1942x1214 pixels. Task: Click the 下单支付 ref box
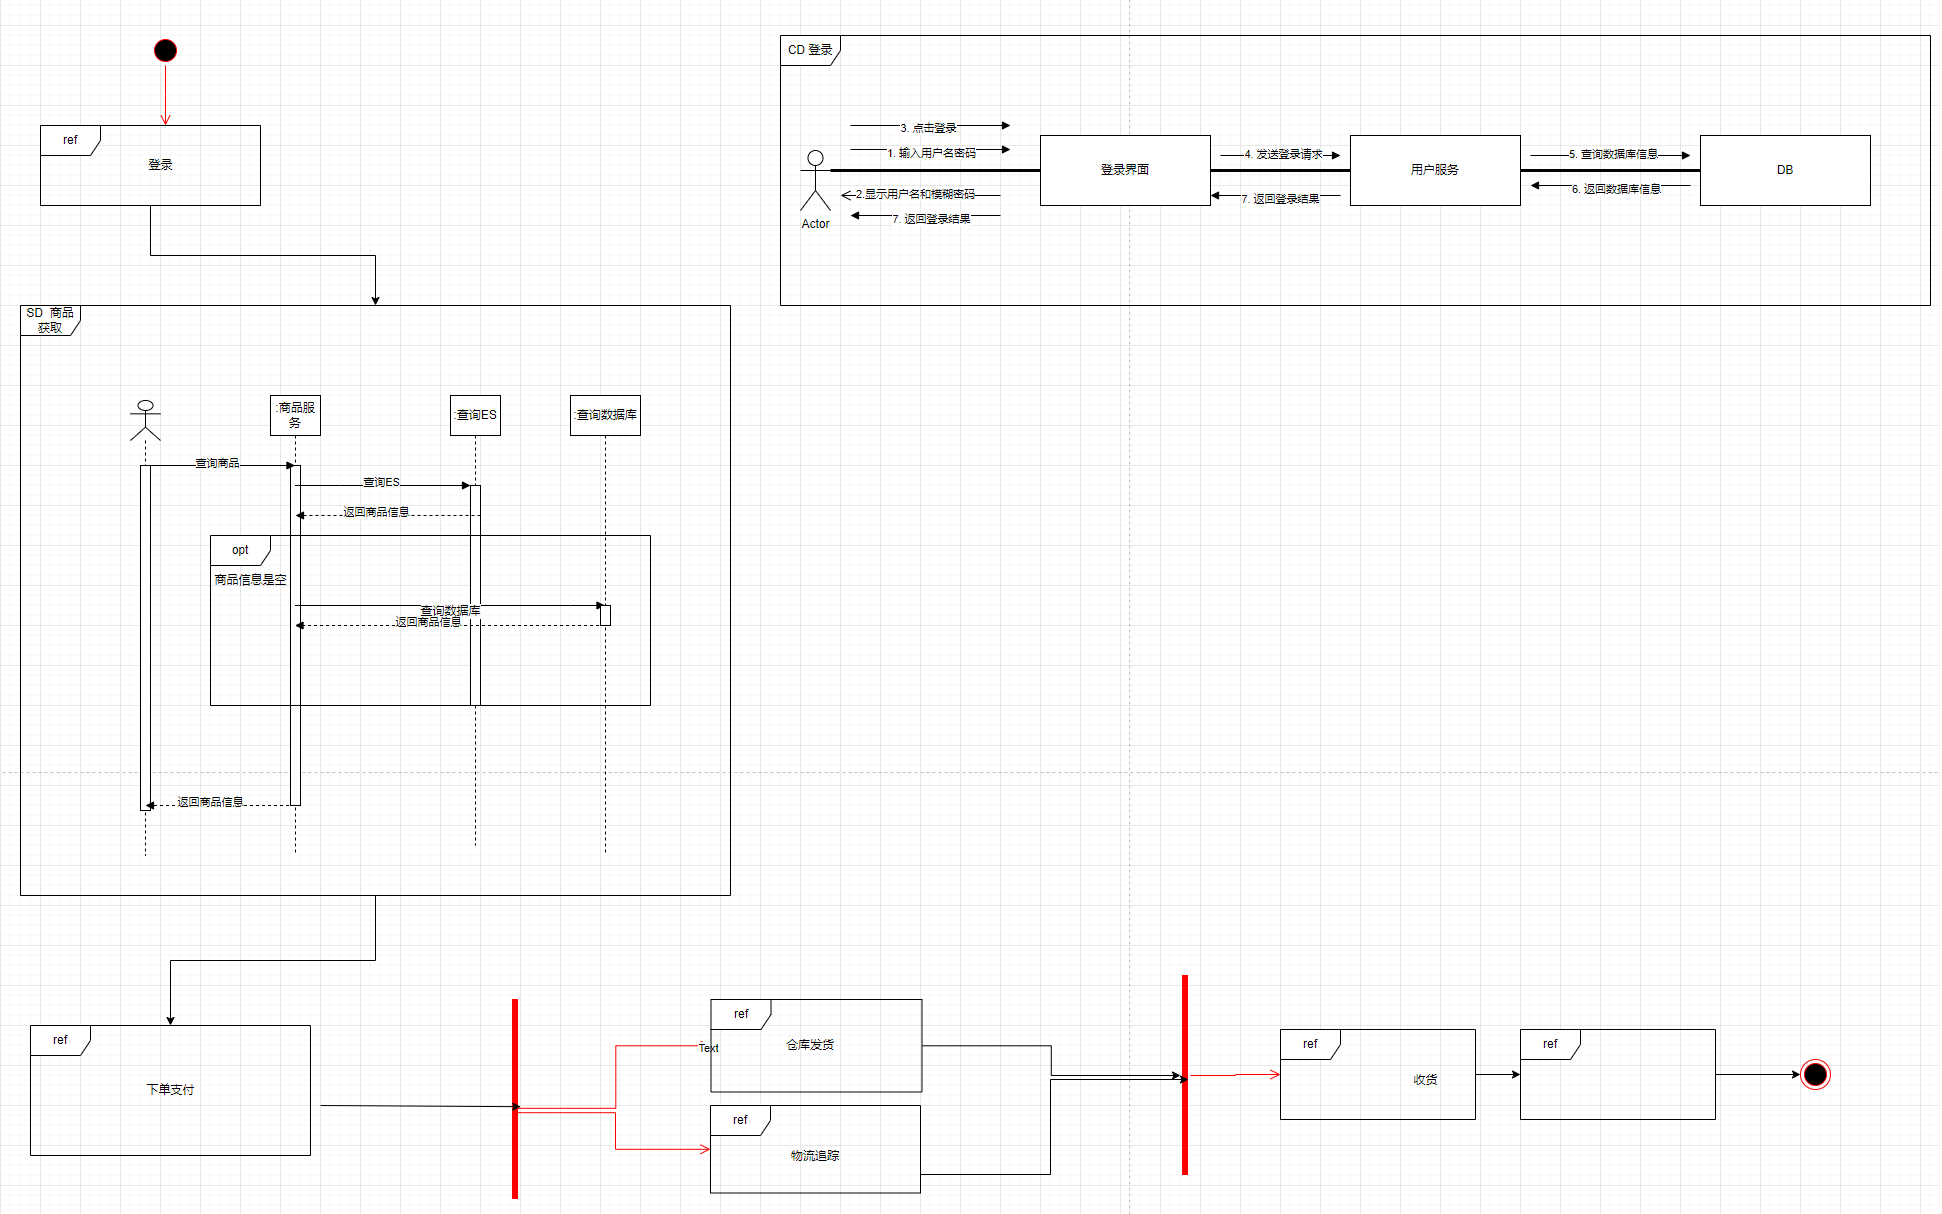[170, 1090]
